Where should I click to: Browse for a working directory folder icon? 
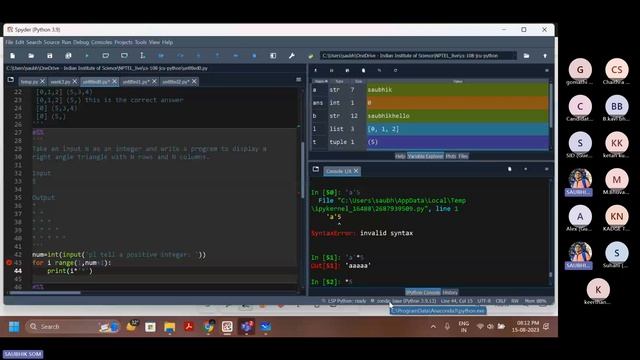[x=527, y=56]
